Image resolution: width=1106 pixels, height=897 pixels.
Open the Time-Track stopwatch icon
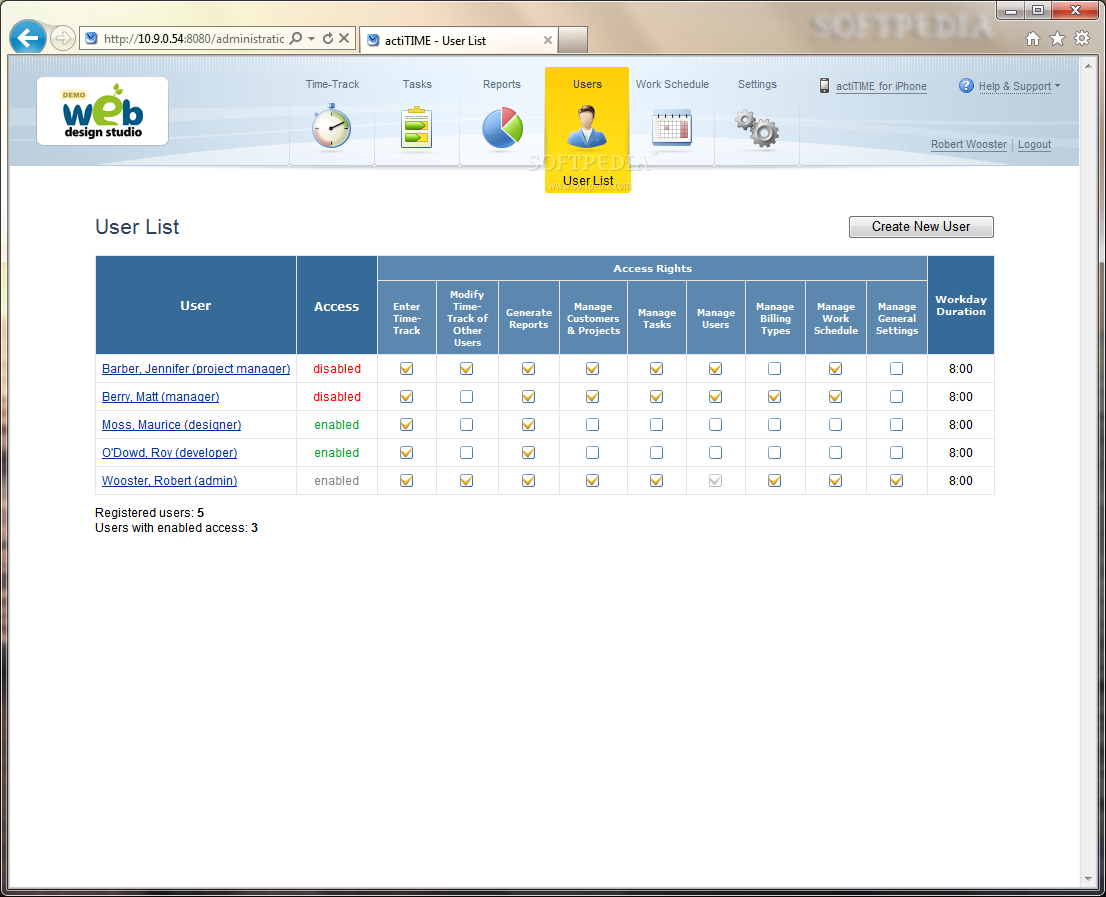pos(331,128)
